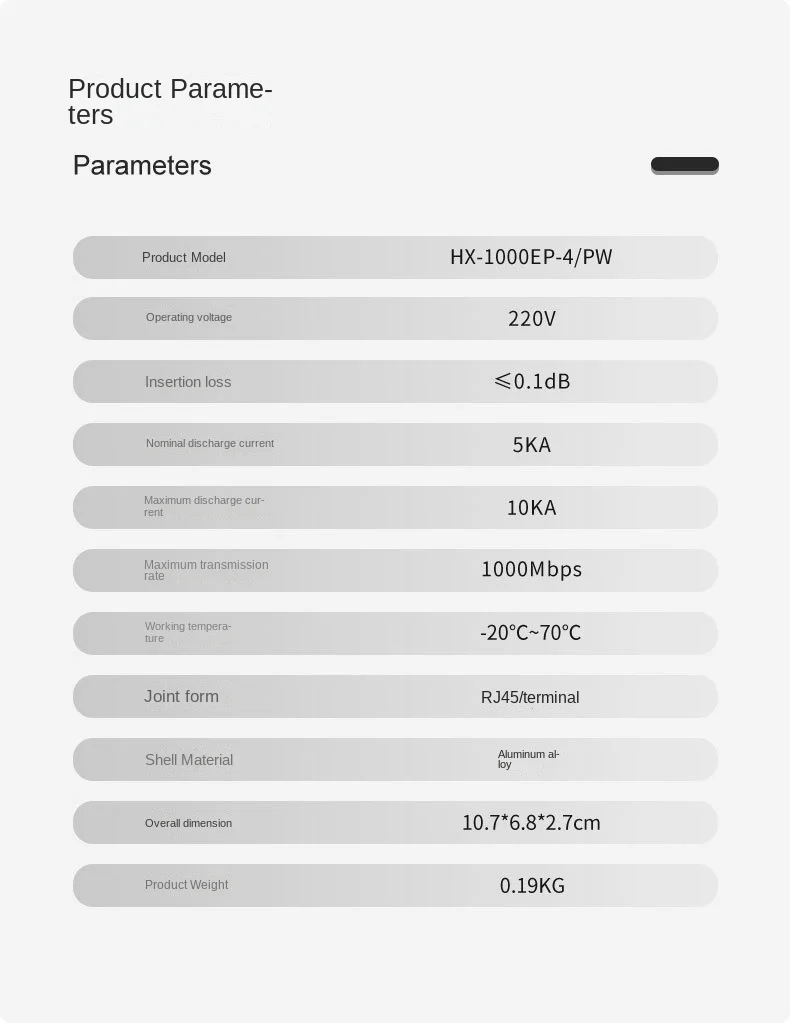Click the "Product Parameters" heading
Screen dimensions: 790x1023
(x=169, y=101)
